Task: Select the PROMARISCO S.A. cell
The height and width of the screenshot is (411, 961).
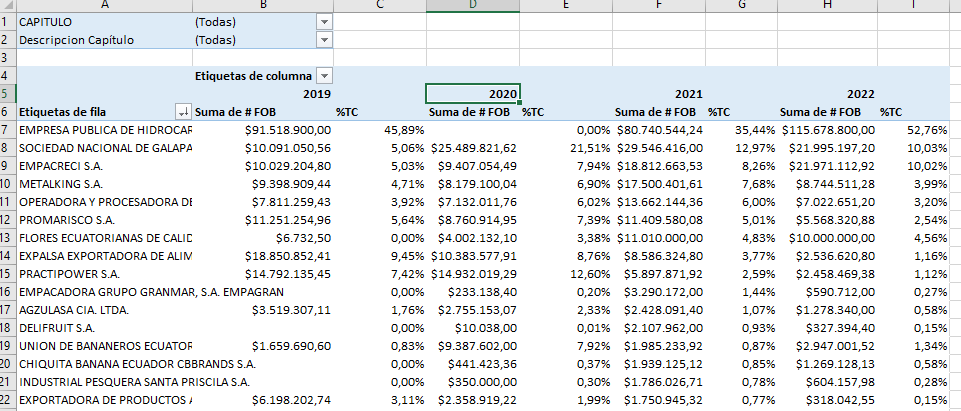Action: coord(105,220)
